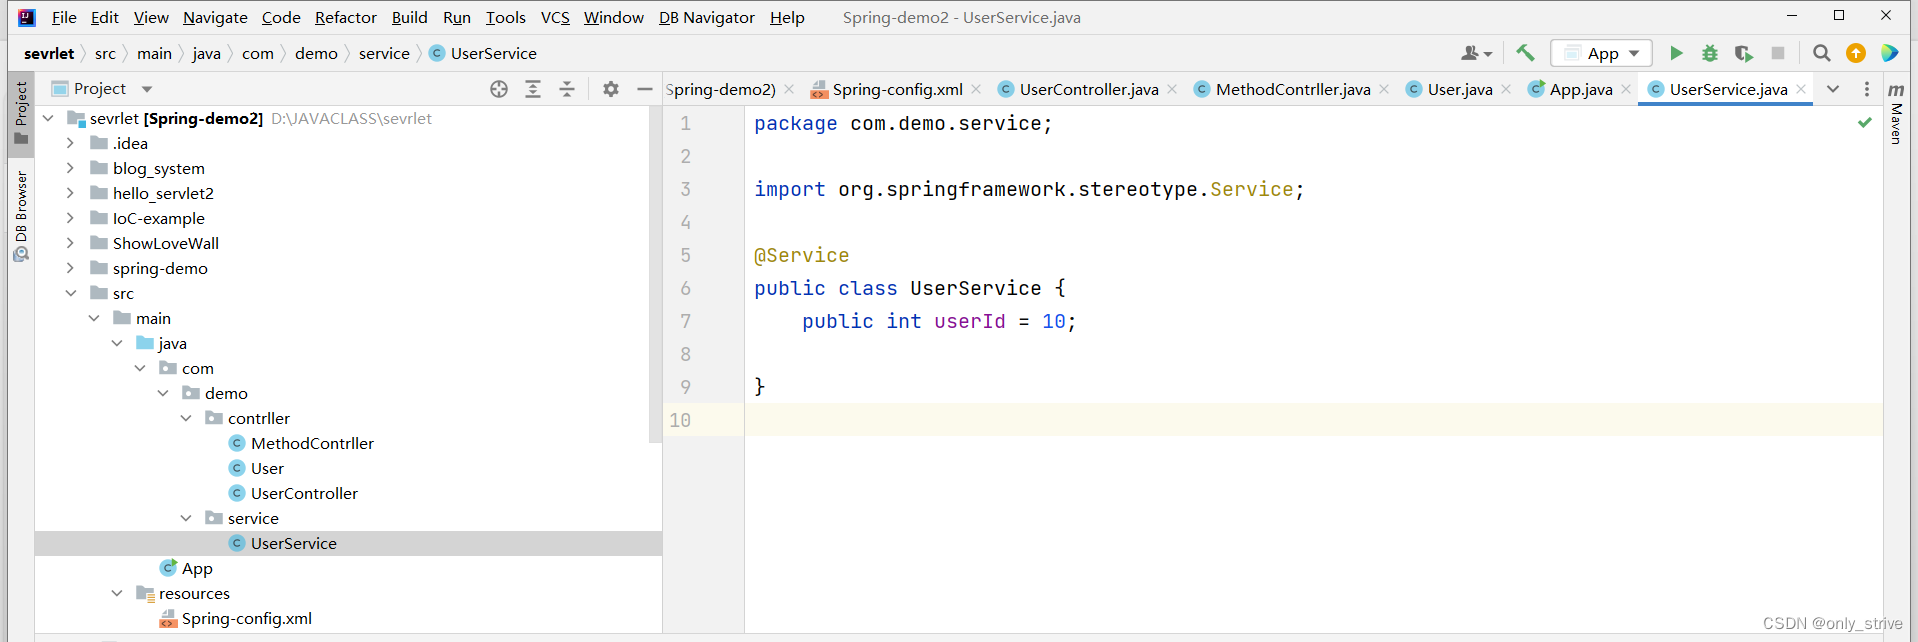Image resolution: width=1918 pixels, height=642 pixels.
Task: Collapse the src folder arrow
Action: 70,293
